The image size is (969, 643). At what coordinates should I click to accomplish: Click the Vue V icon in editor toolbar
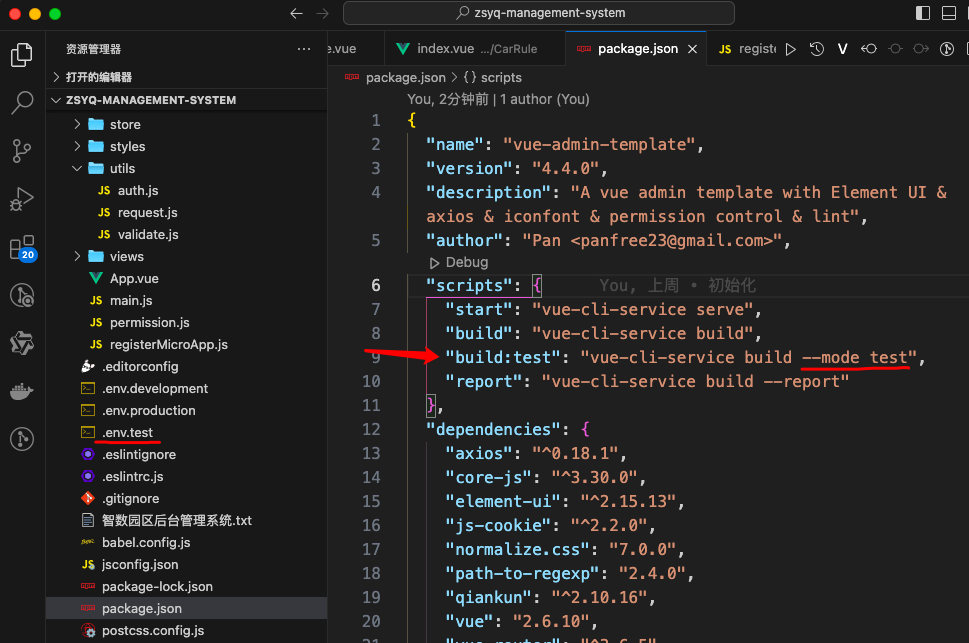842,49
